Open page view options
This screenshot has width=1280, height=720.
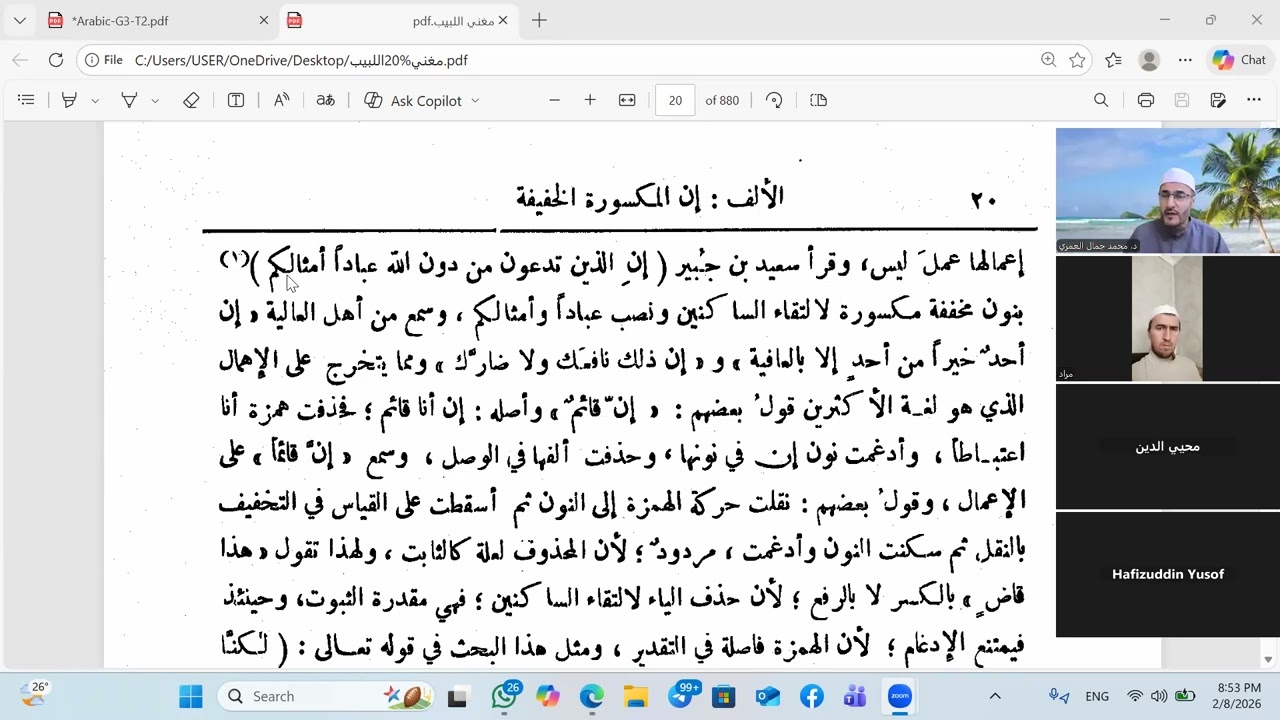click(x=818, y=100)
